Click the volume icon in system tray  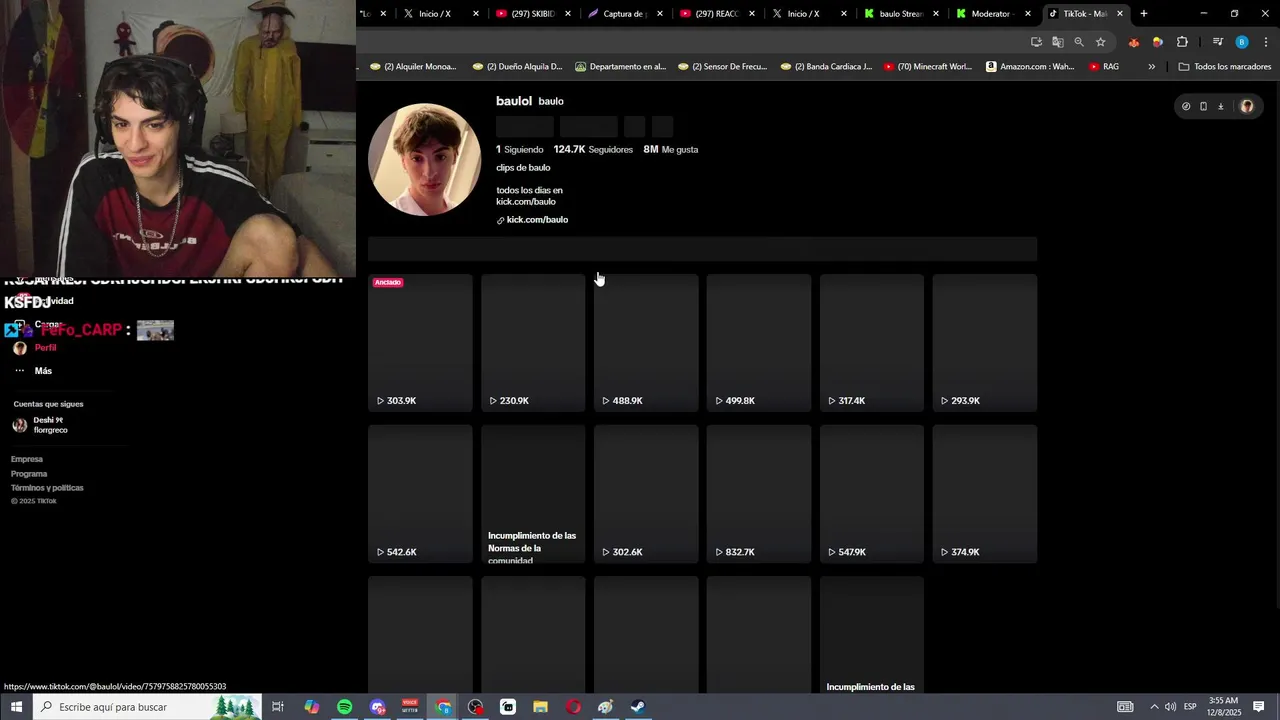coord(1170,707)
